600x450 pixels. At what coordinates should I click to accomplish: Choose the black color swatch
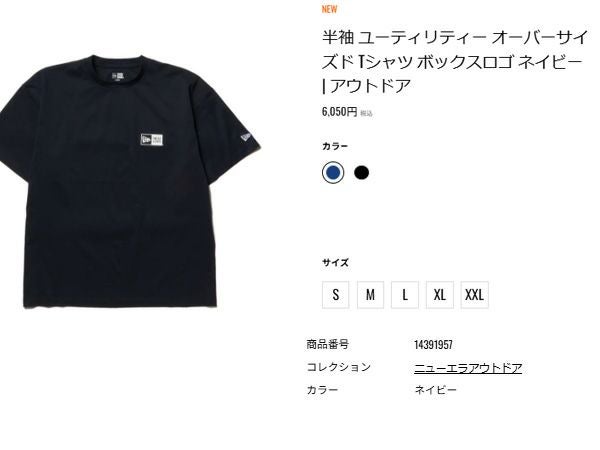[x=361, y=173]
